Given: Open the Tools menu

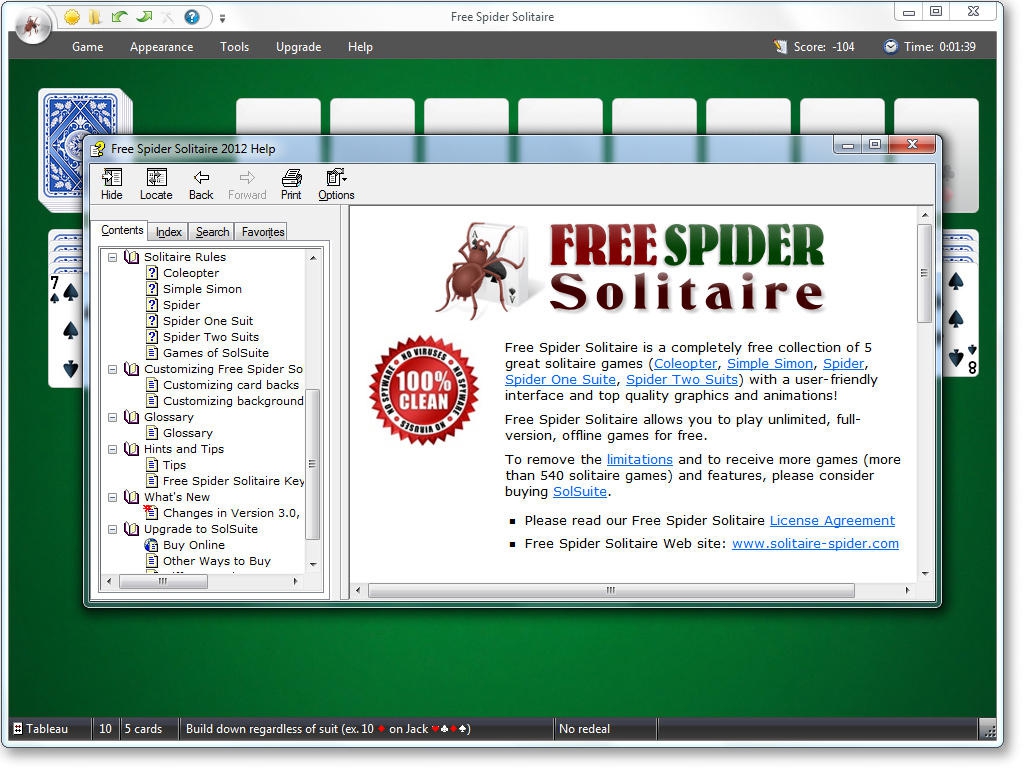Looking at the screenshot, I should 234,47.
